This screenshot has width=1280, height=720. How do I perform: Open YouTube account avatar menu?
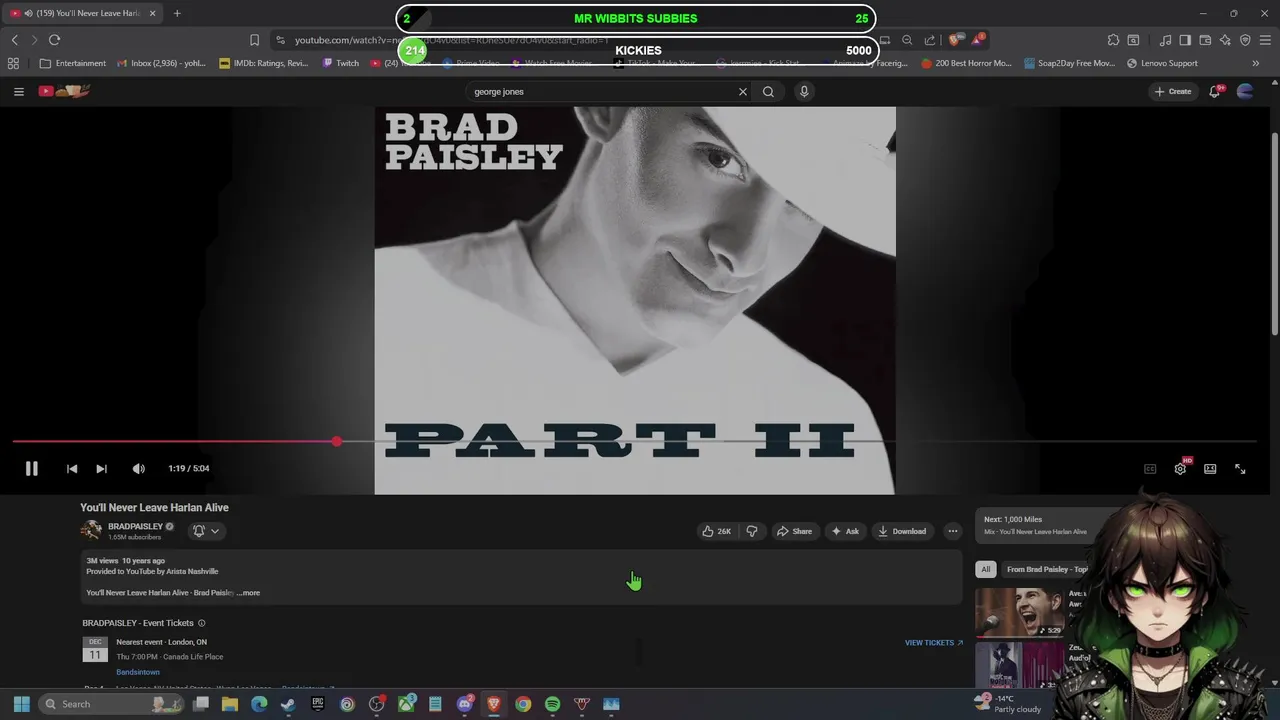pos(1245,91)
